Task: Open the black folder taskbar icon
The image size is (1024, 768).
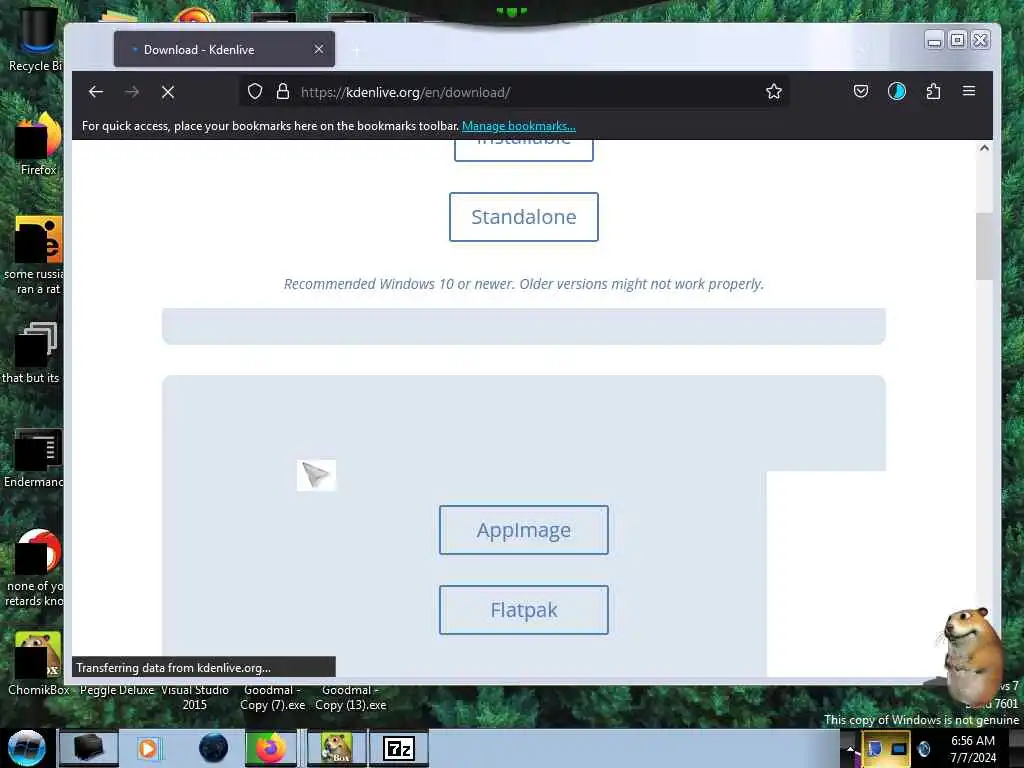Action: [88, 748]
